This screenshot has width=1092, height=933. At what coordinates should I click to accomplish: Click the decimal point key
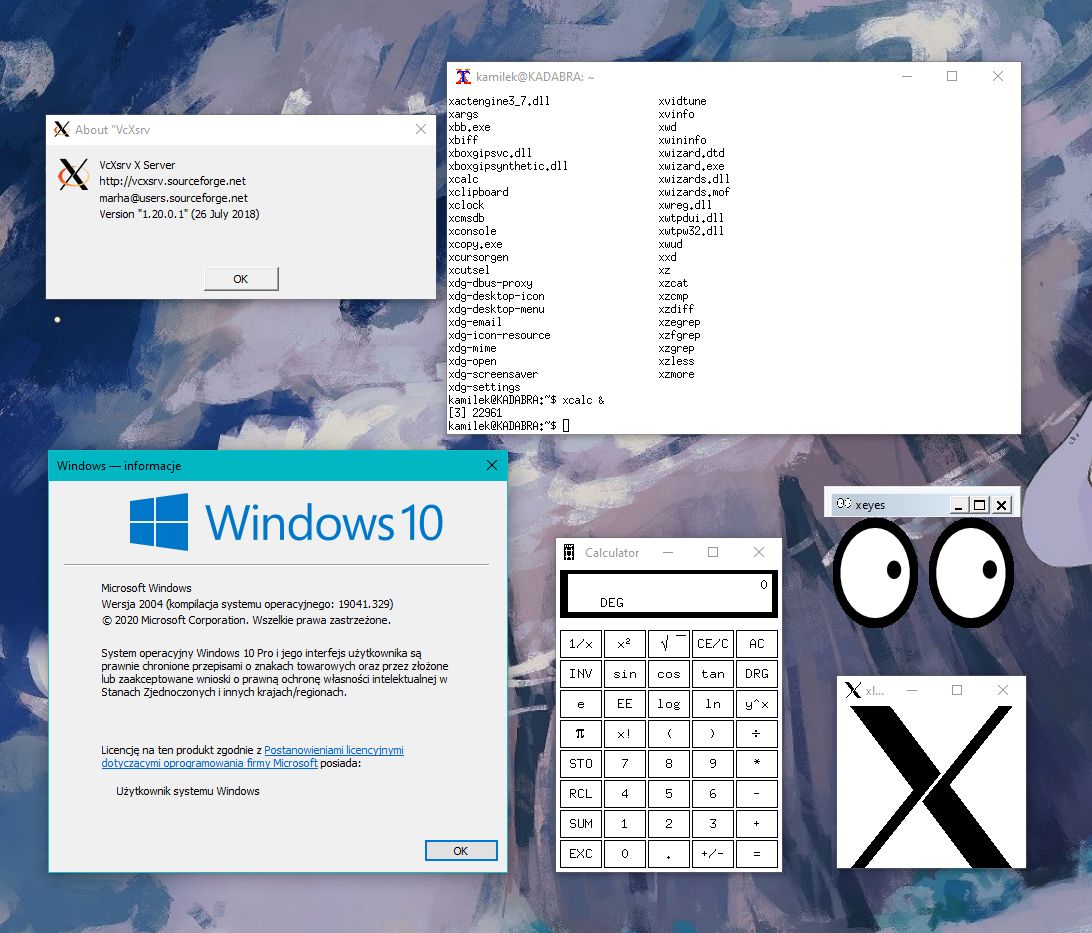click(669, 854)
